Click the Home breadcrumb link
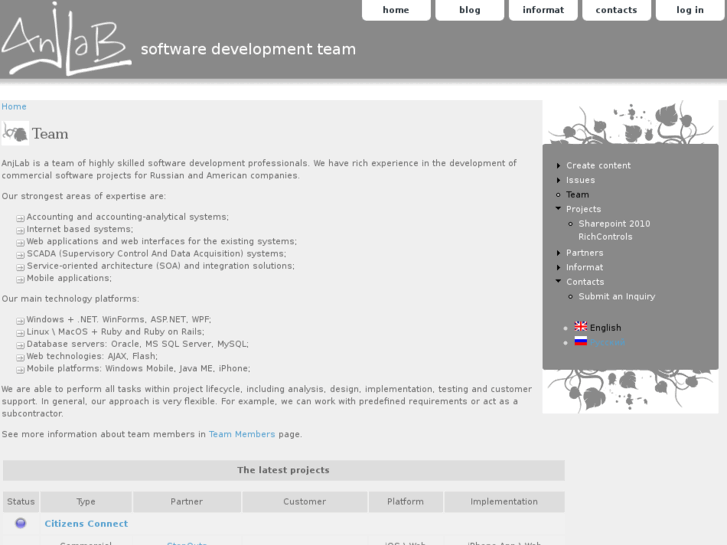 coord(14,107)
